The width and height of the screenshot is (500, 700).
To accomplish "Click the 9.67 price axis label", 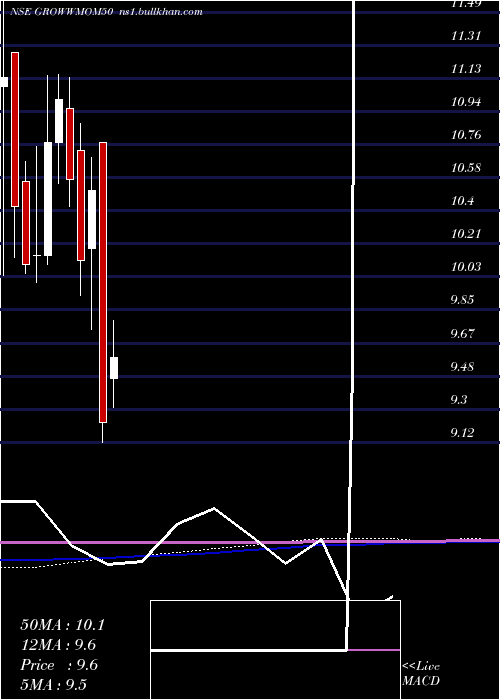I will [462, 333].
